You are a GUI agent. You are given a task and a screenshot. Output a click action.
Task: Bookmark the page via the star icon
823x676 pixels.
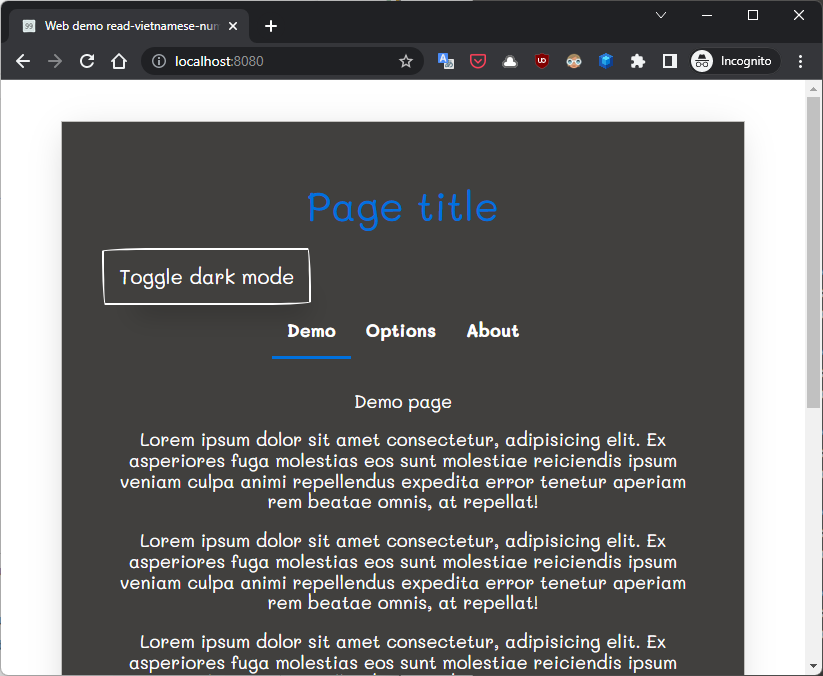(x=406, y=61)
